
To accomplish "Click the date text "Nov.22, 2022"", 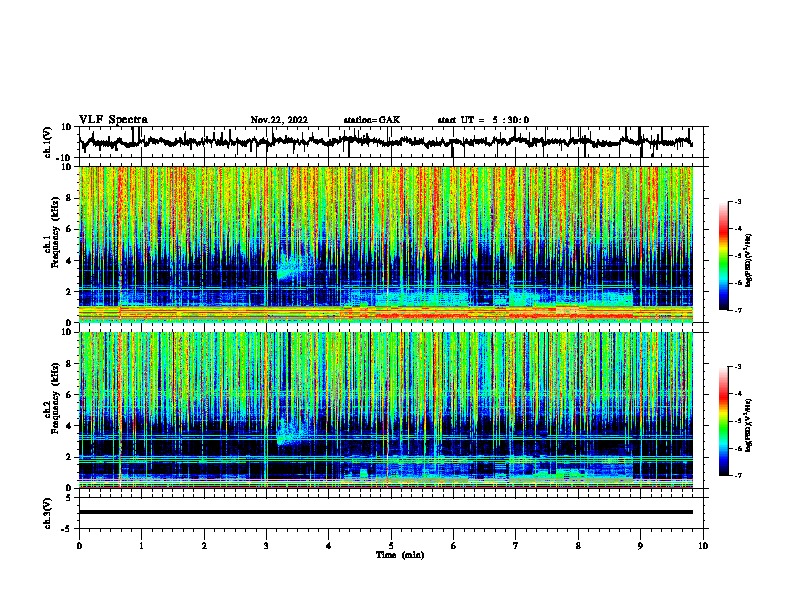I will (x=279, y=120).
